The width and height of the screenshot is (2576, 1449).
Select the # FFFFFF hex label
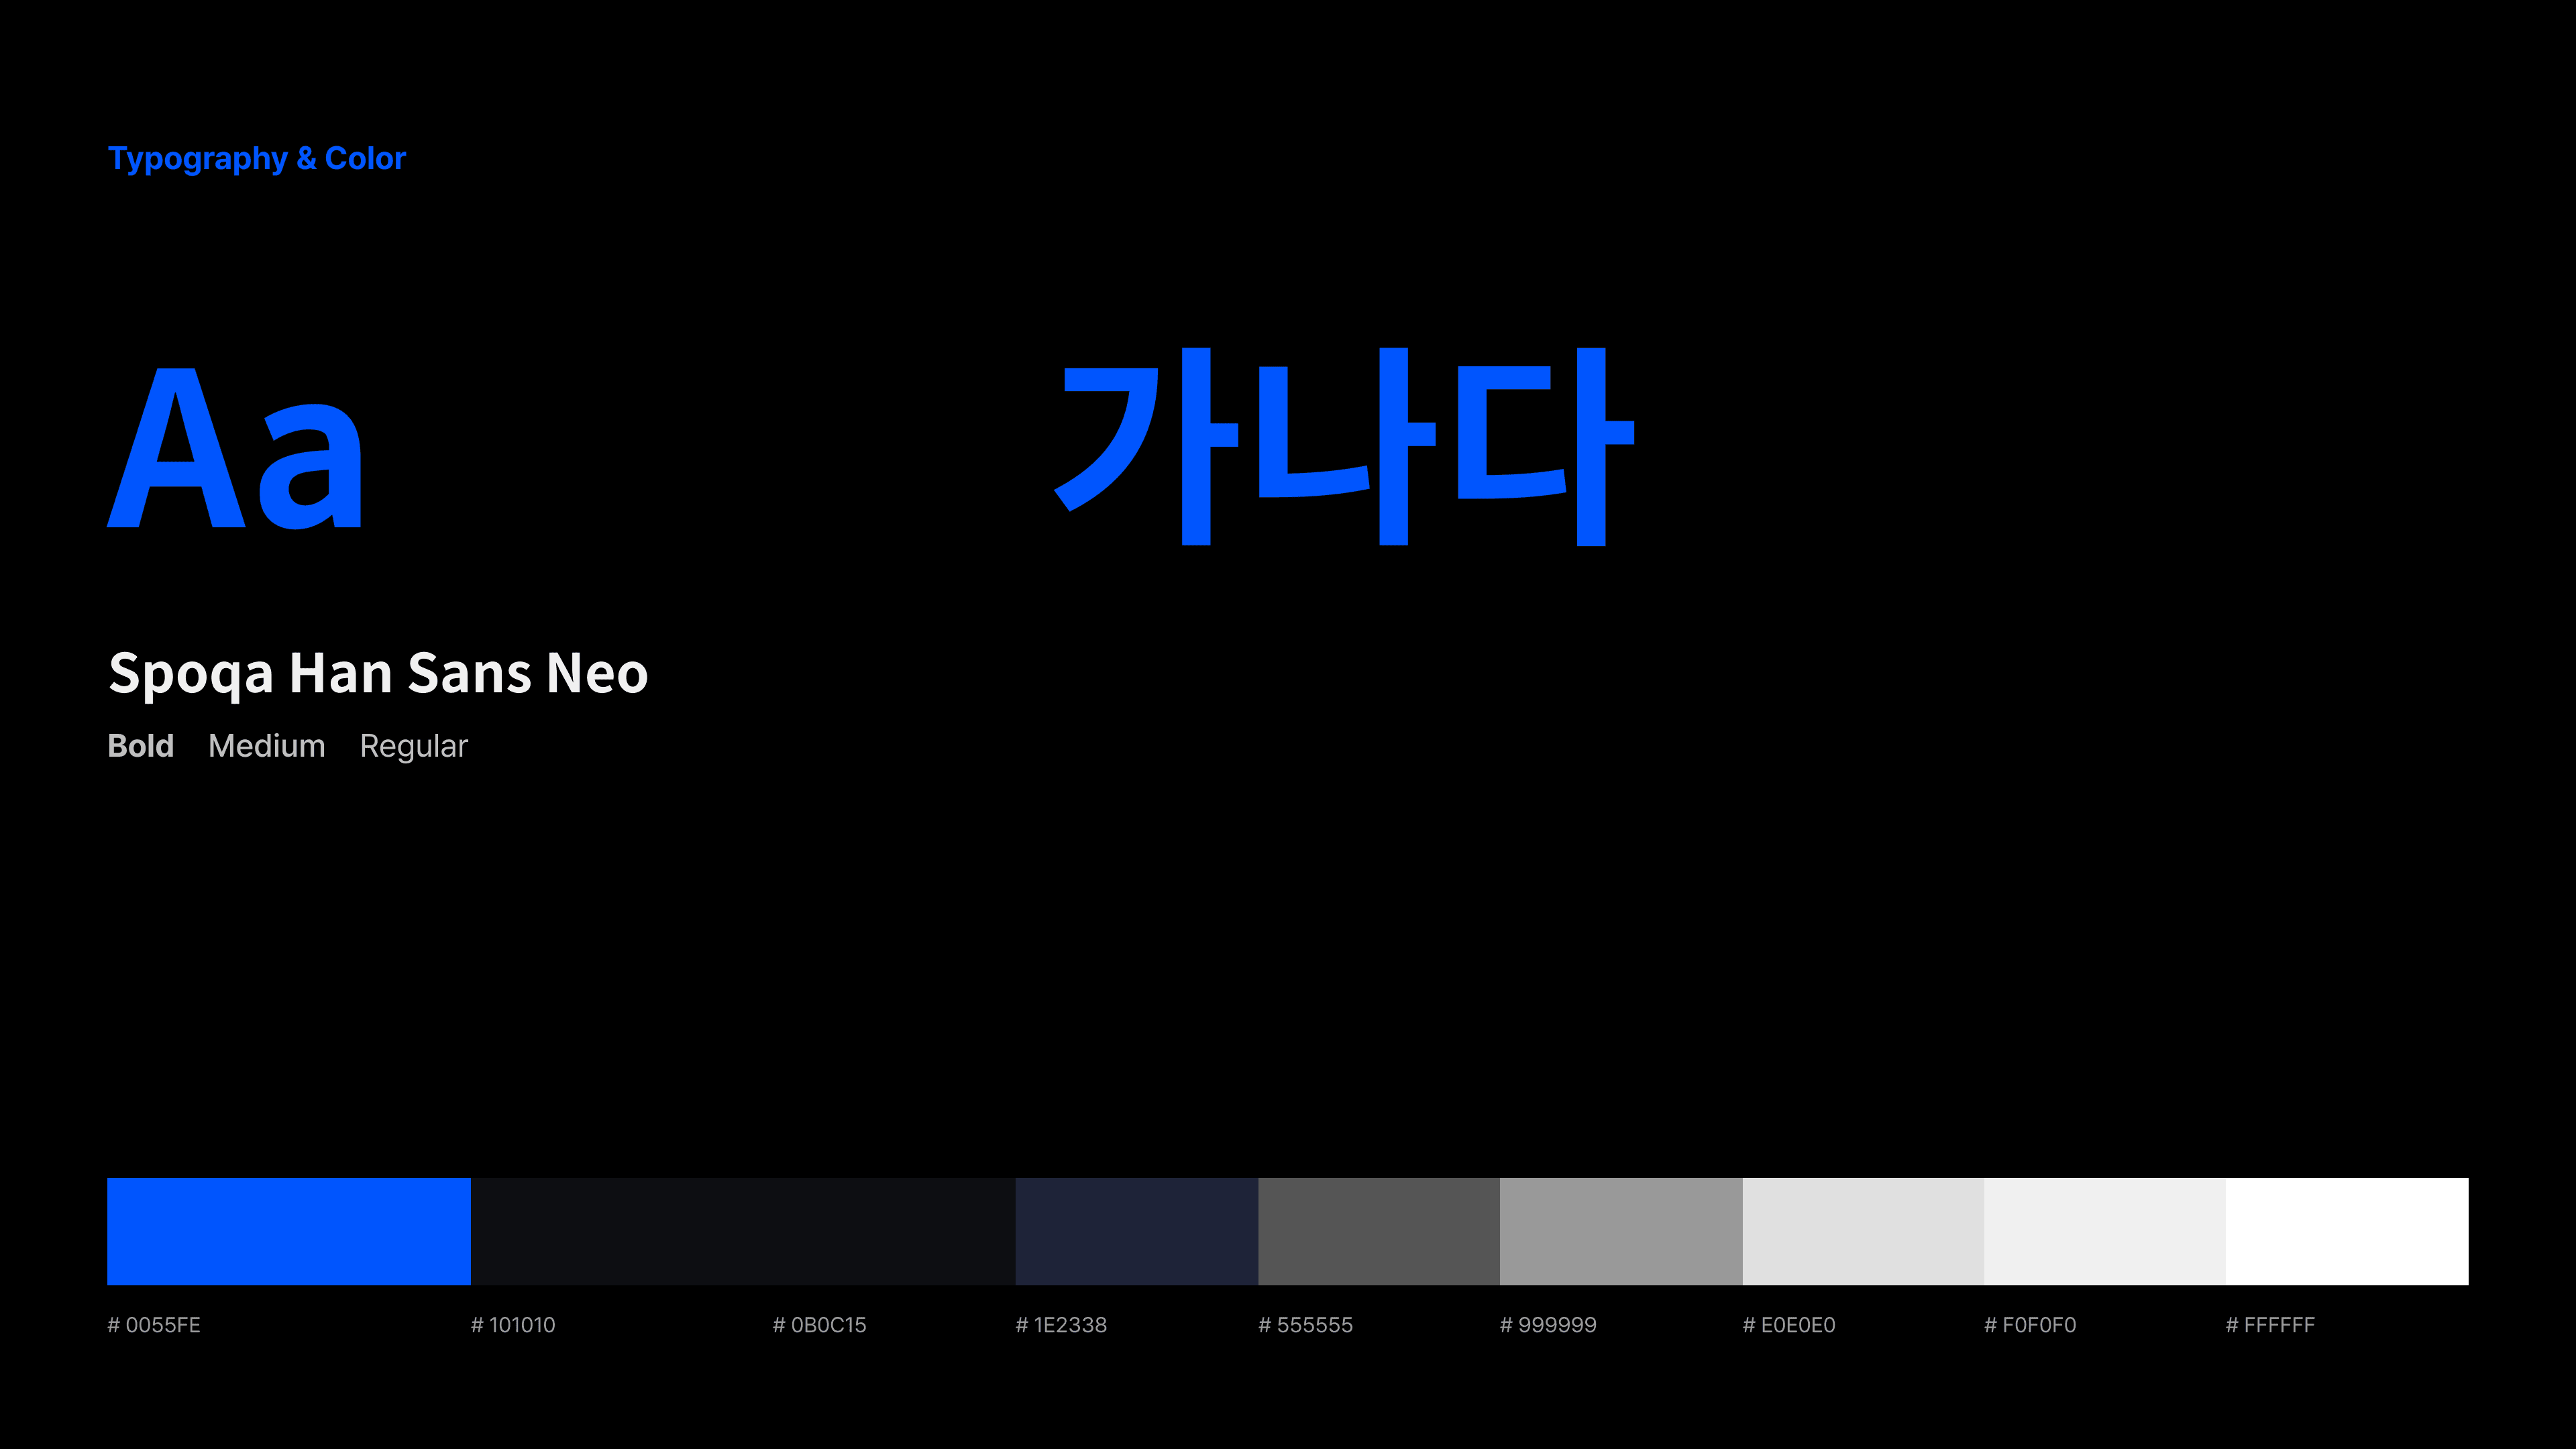(x=2270, y=1325)
